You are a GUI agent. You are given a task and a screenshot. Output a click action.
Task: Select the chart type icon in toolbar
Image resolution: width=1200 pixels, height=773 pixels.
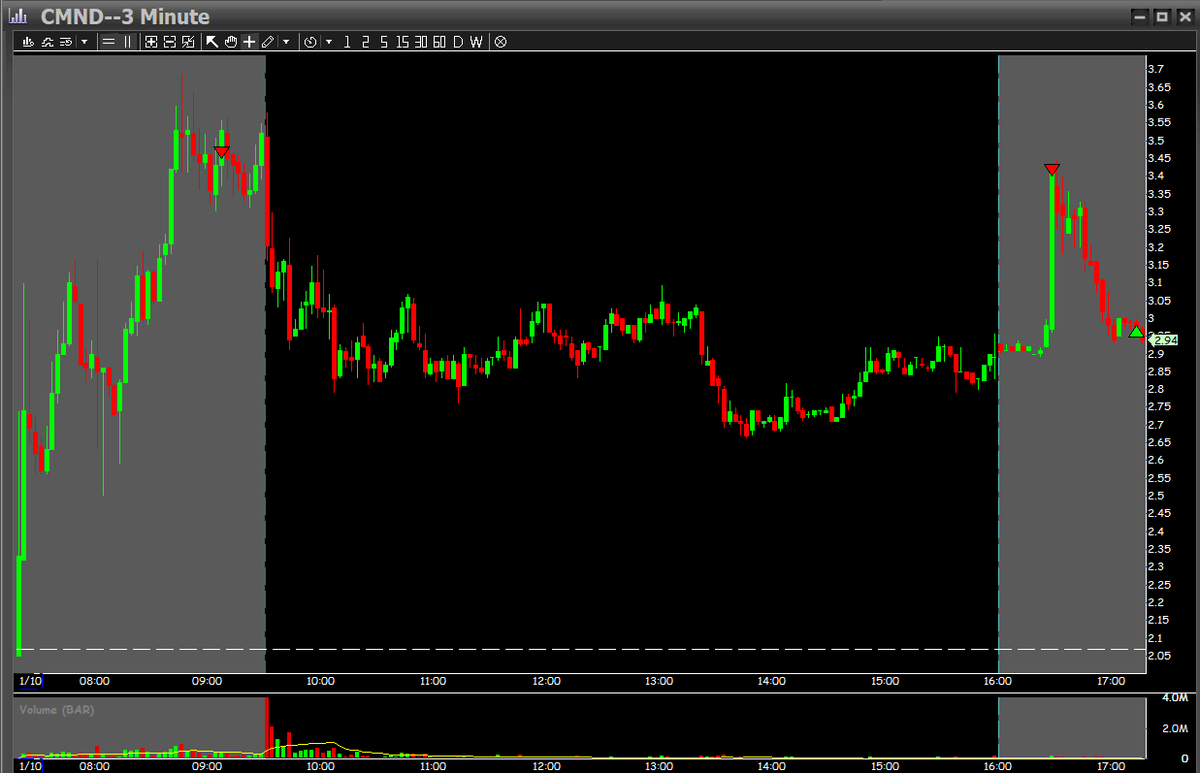coord(28,42)
